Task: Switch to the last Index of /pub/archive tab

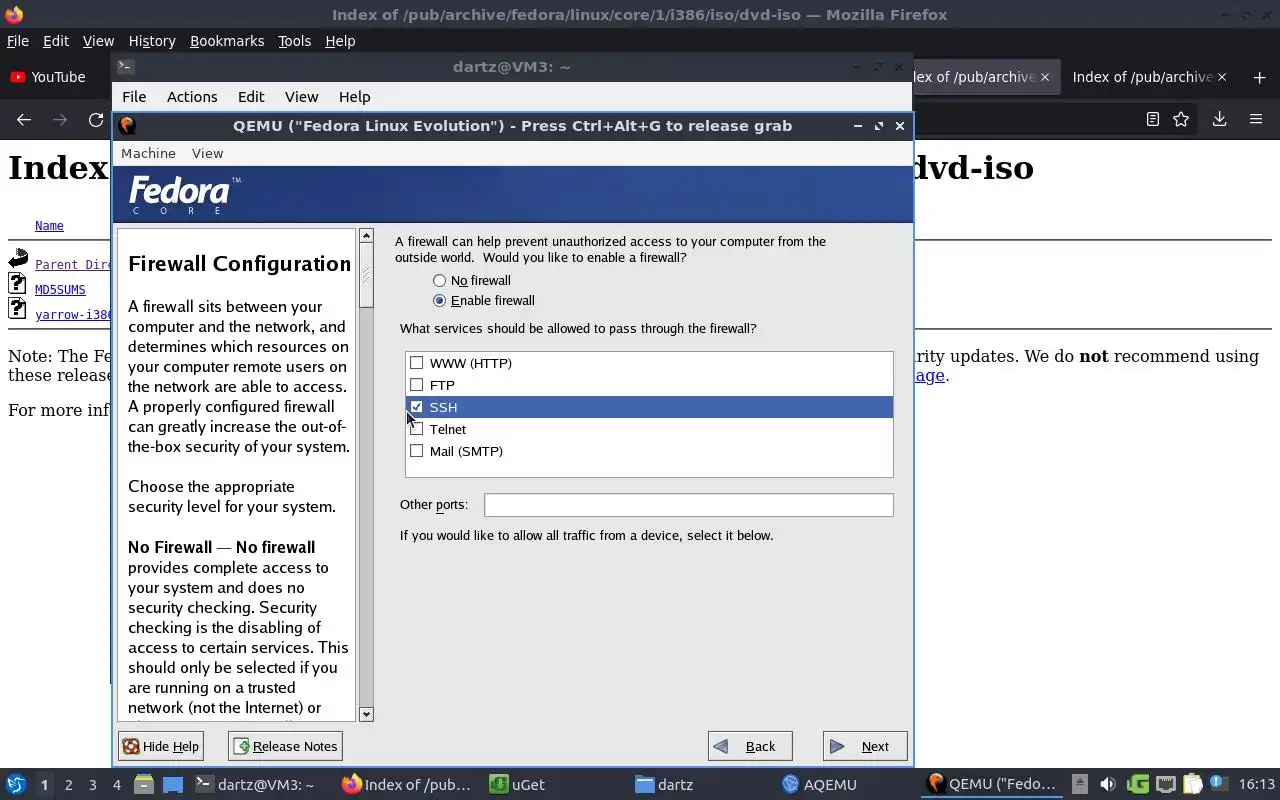Action: click(1147, 77)
